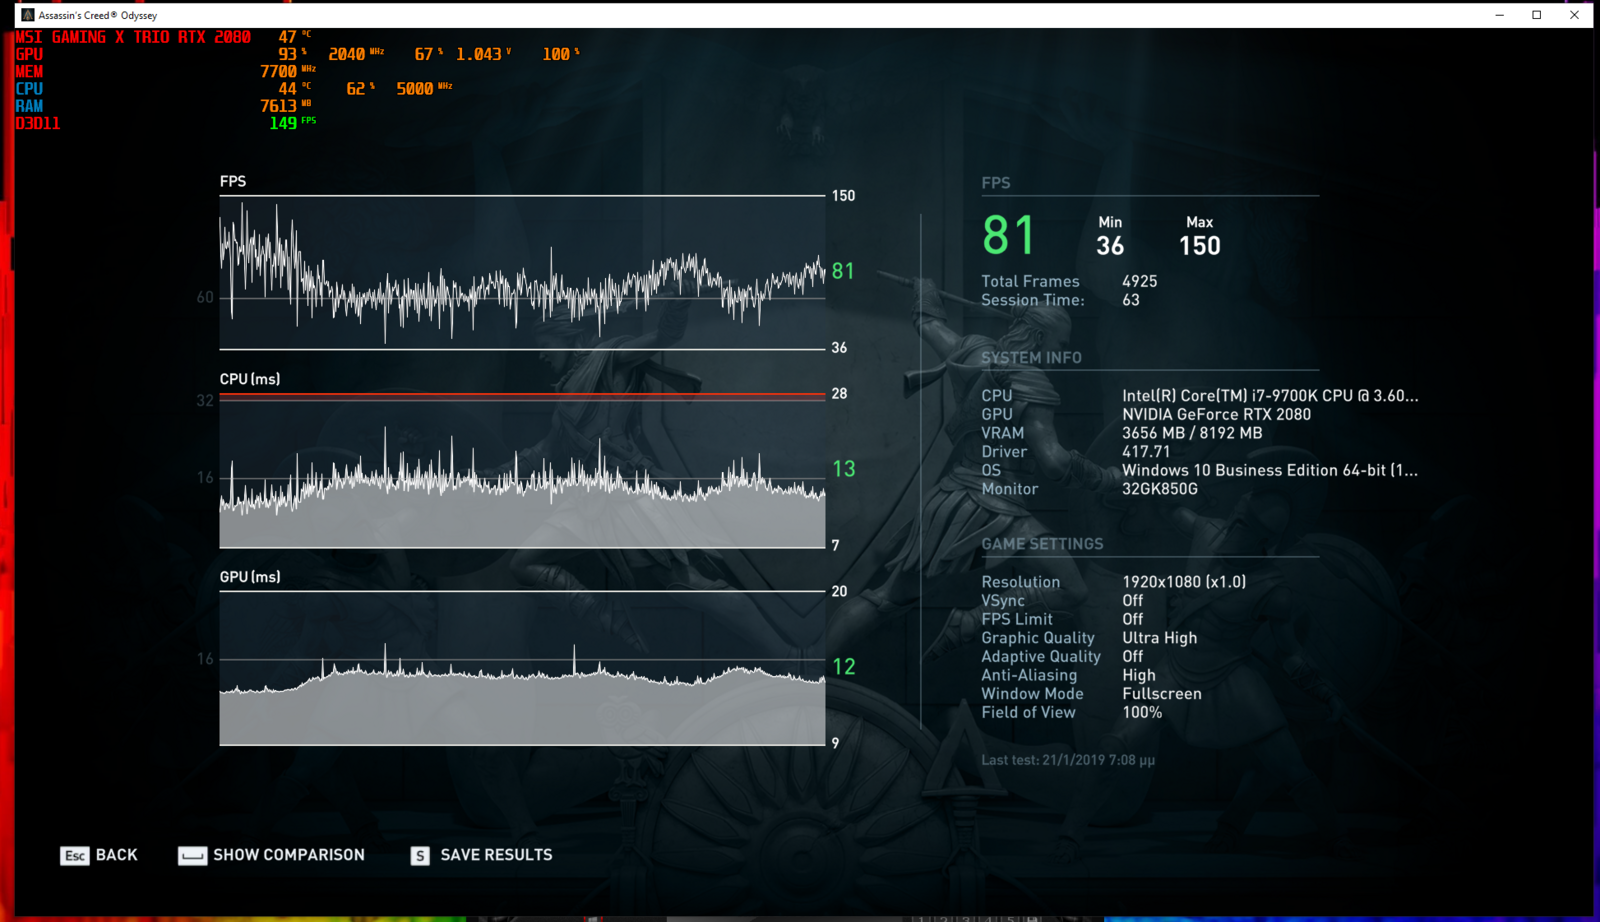Click Session Time value 63

pos(1131,300)
